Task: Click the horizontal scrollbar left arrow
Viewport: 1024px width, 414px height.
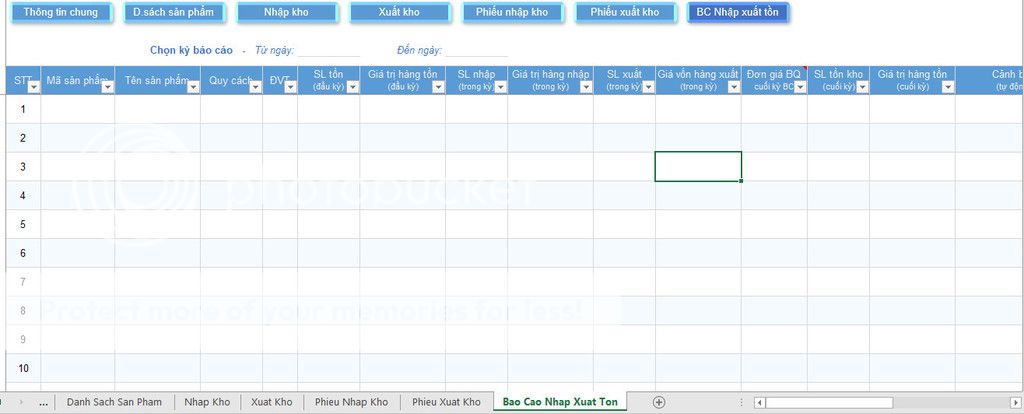Action: pos(760,403)
